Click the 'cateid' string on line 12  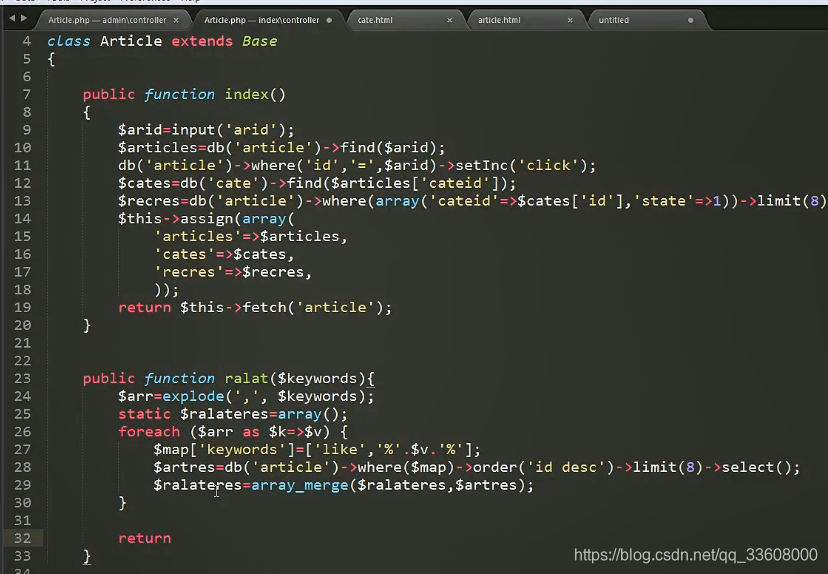coord(456,183)
